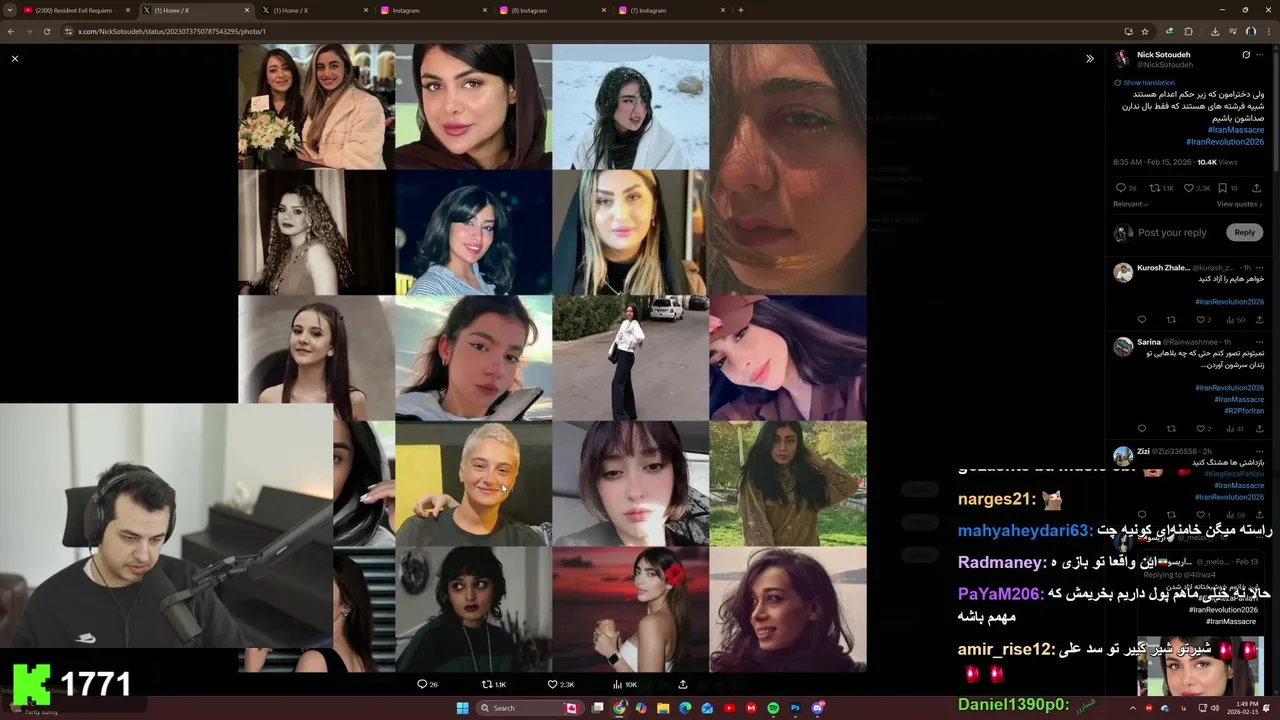Click the repost icon below the photo
Image resolution: width=1280 pixels, height=720 pixels.
487,684
